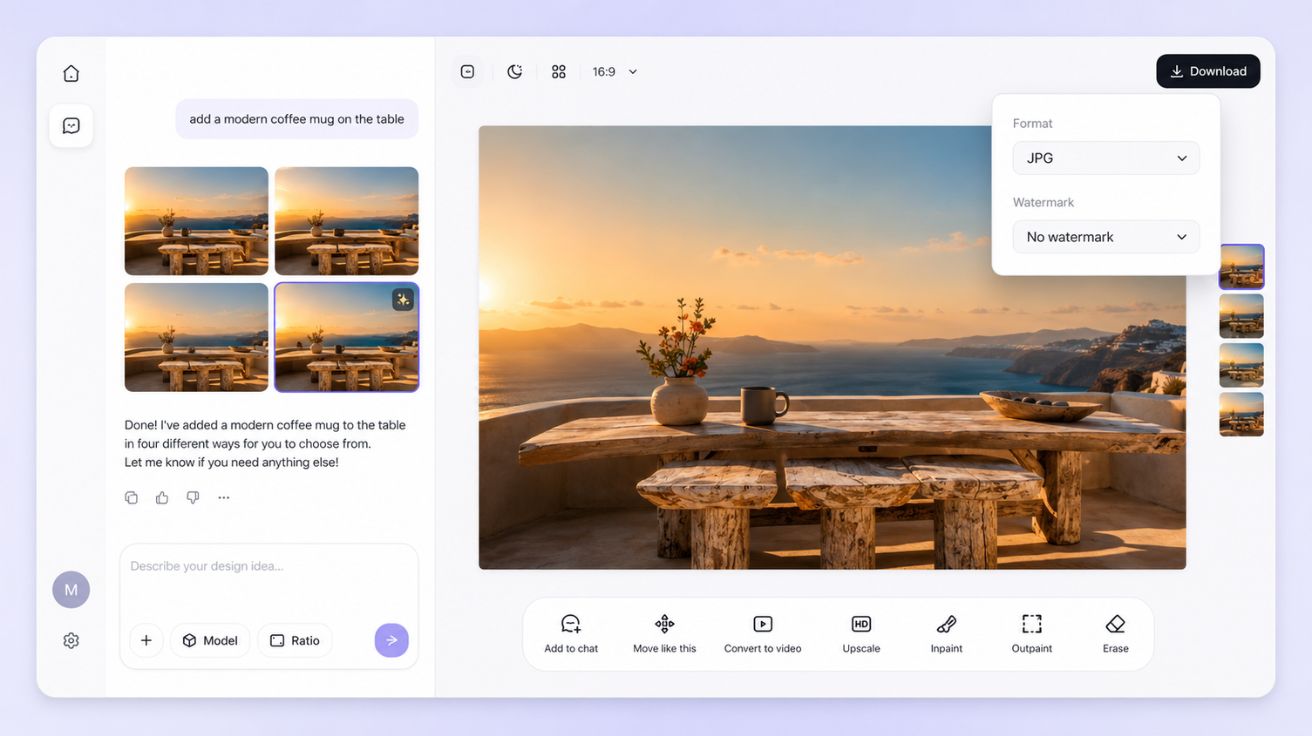Click sparkle icon on selected thumbnail
The height and width of the screenshot is (736, 1312).
click(403, 300)
